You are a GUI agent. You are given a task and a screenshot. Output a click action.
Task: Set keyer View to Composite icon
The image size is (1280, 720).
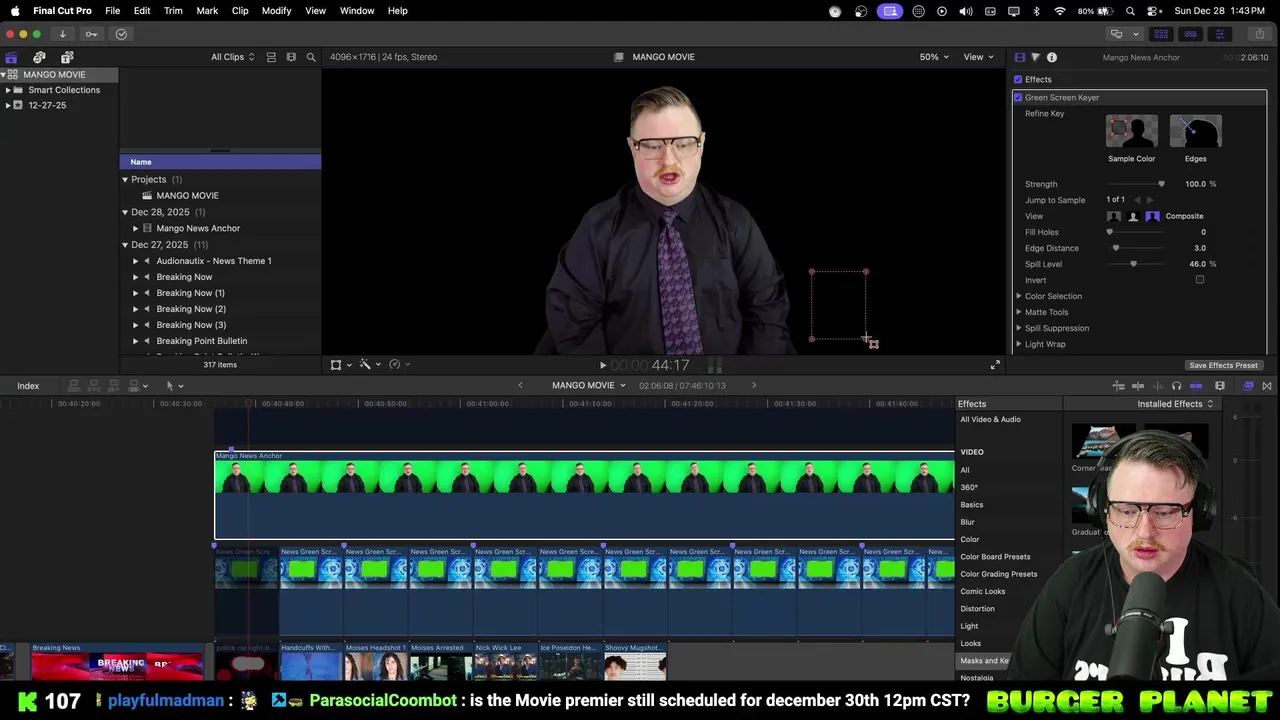(x=1153, y=216)
